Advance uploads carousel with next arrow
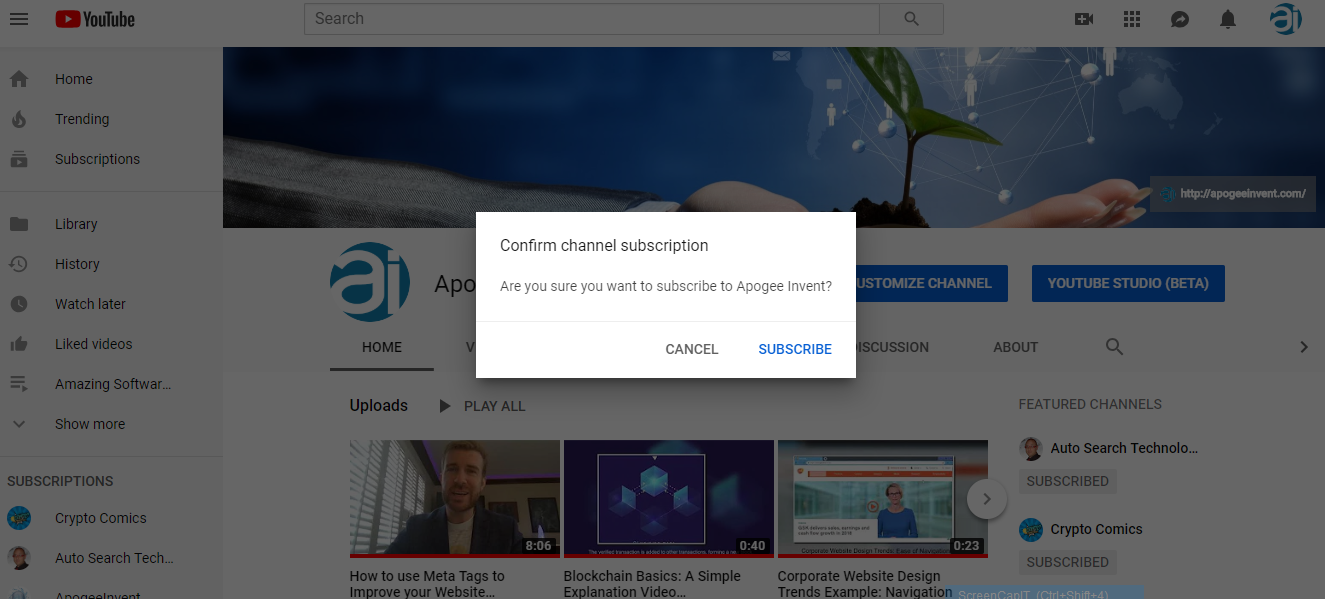The width and height of the screenshot is (1325, 599). tap(987, 498)
